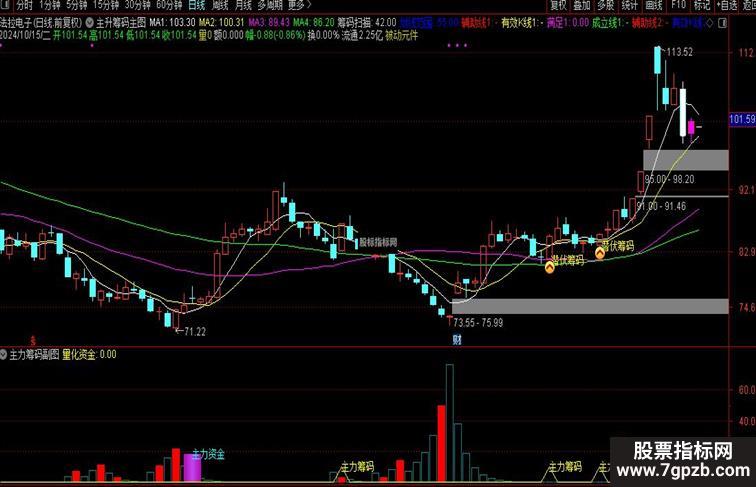Click the panel toggle icon beside diamond
Viewport: 756px width, 487px height.
722,23
